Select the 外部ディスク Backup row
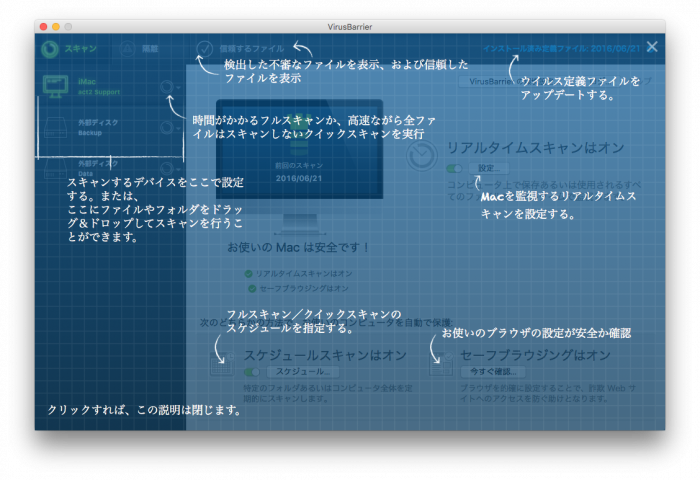700x480 pixels. point(110,128)
